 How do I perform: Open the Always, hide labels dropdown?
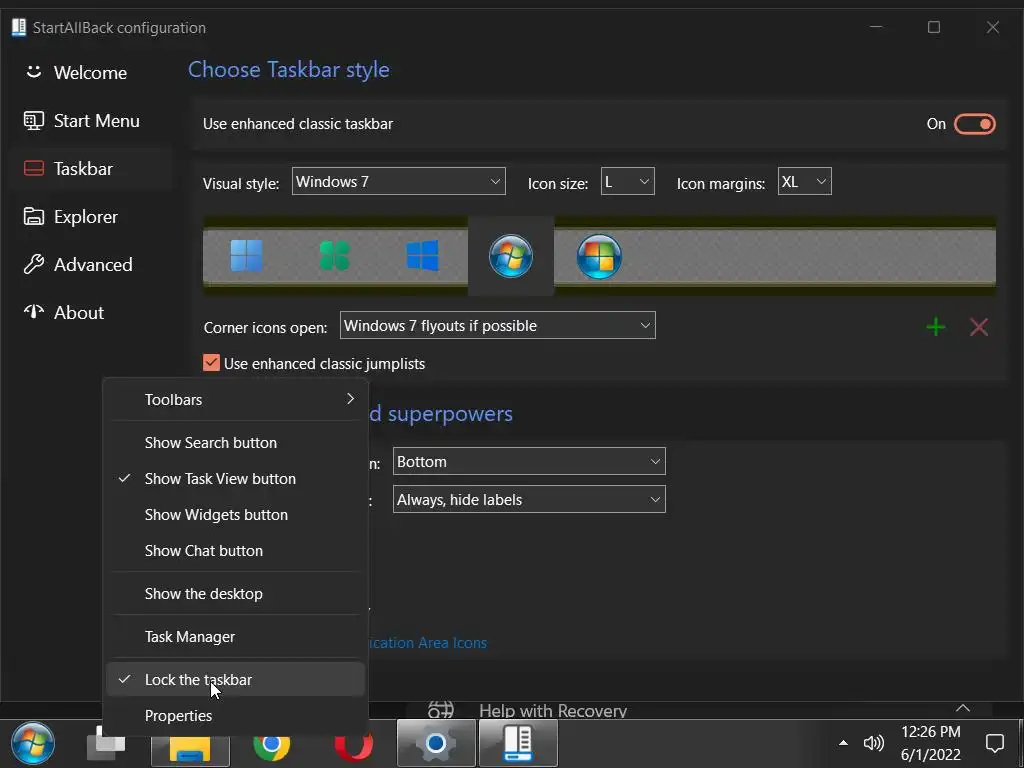[x=529, y=500]
